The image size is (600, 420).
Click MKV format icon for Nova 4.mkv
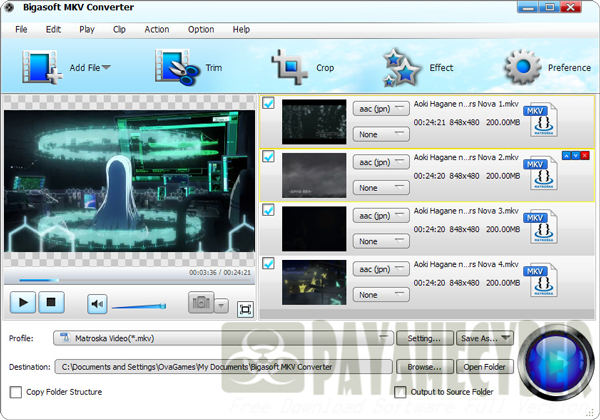[541, 280]
